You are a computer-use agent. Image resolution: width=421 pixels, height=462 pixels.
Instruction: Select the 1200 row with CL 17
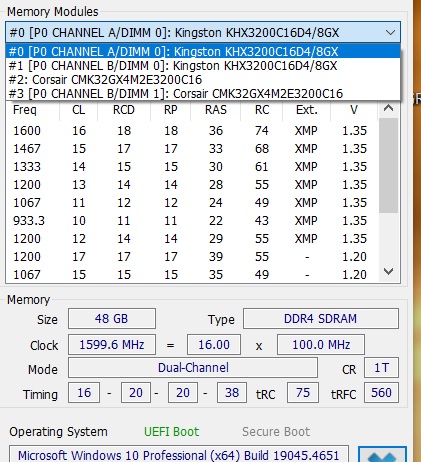[x=192, y=257]
